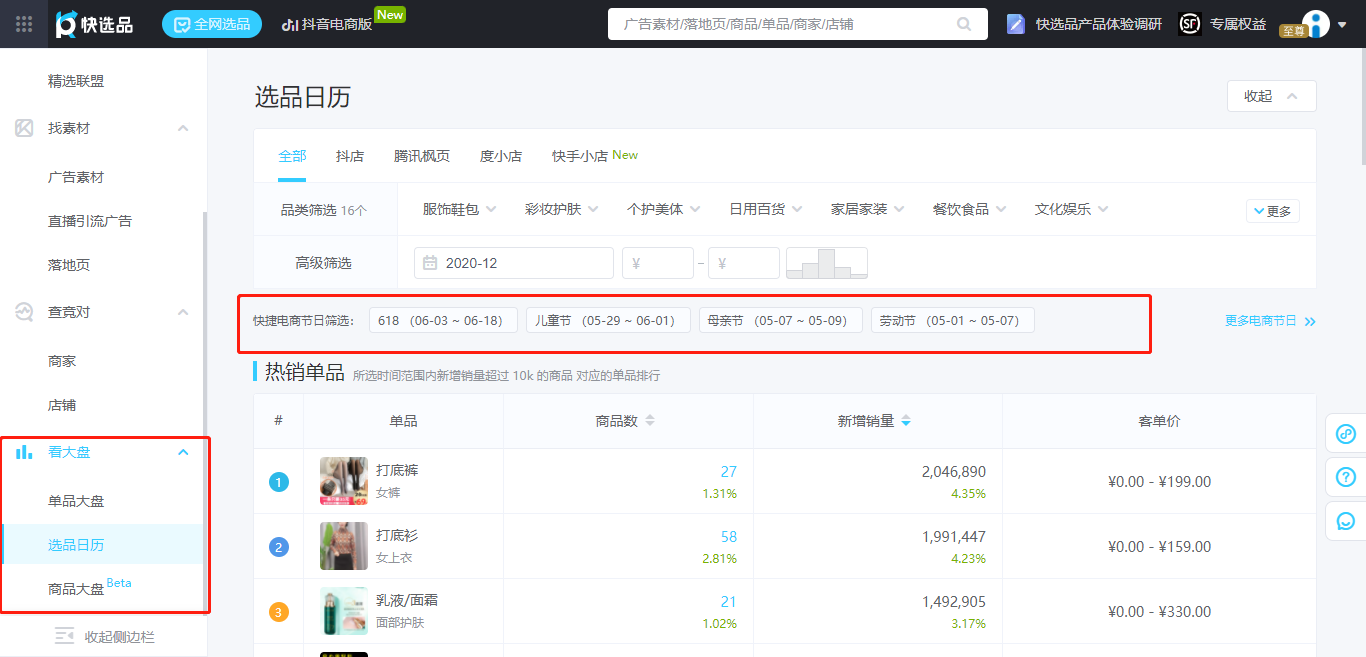Expand the 服饰鞋包 category dropdown

click(x=459, y=209)
